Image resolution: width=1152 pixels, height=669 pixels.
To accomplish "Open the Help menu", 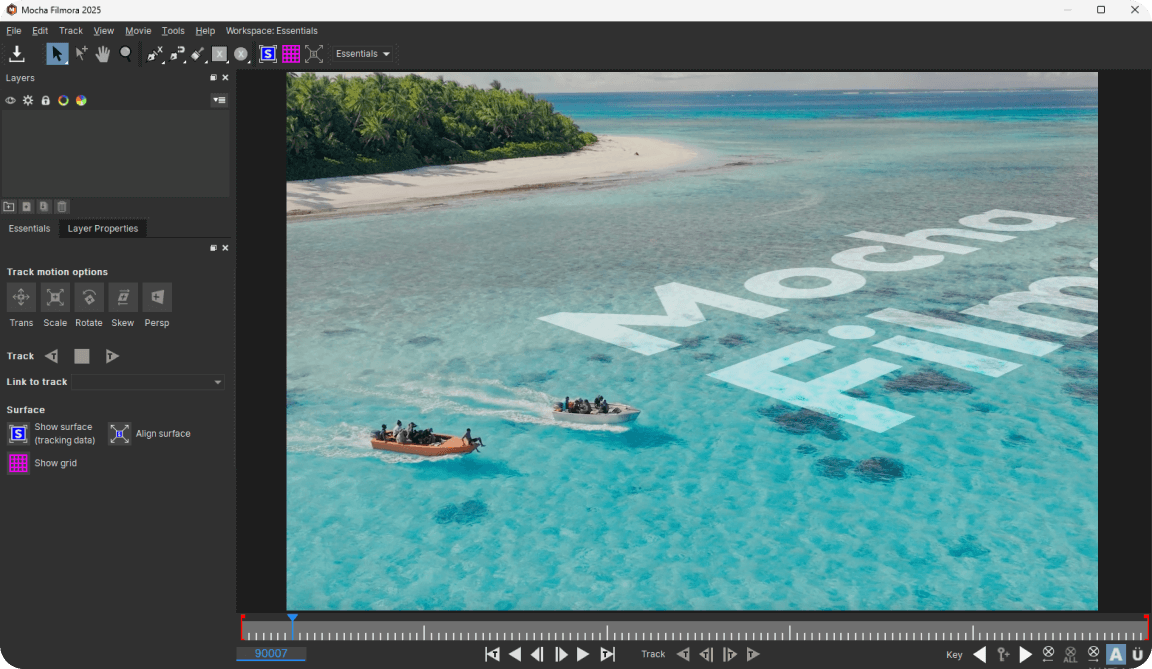I will pos(205,31).
